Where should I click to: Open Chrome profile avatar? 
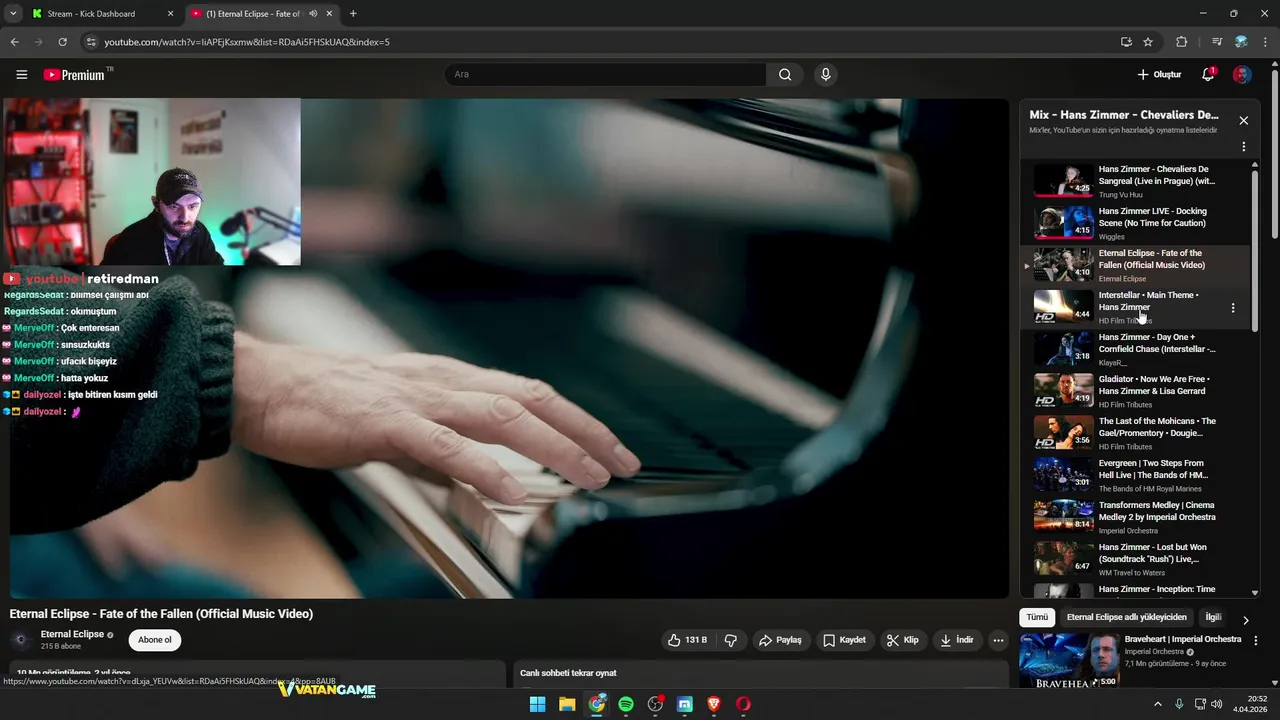tap(1241, 42)
